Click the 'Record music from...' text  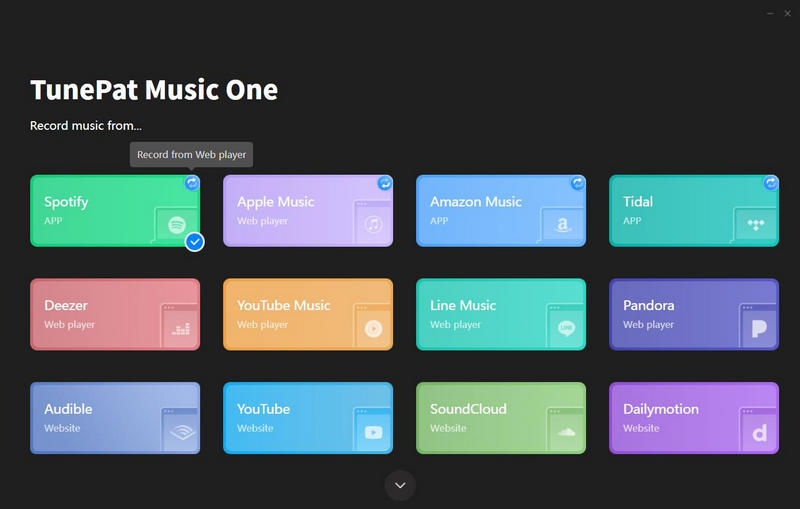pyautogui.click(x=86, y=125)
